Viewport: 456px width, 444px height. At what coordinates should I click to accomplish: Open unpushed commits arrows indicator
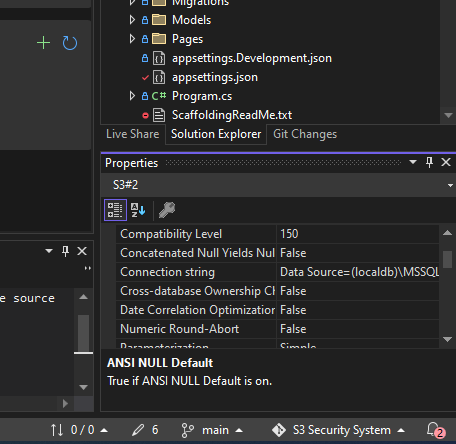pyautogui.click(x=79, y=430)
